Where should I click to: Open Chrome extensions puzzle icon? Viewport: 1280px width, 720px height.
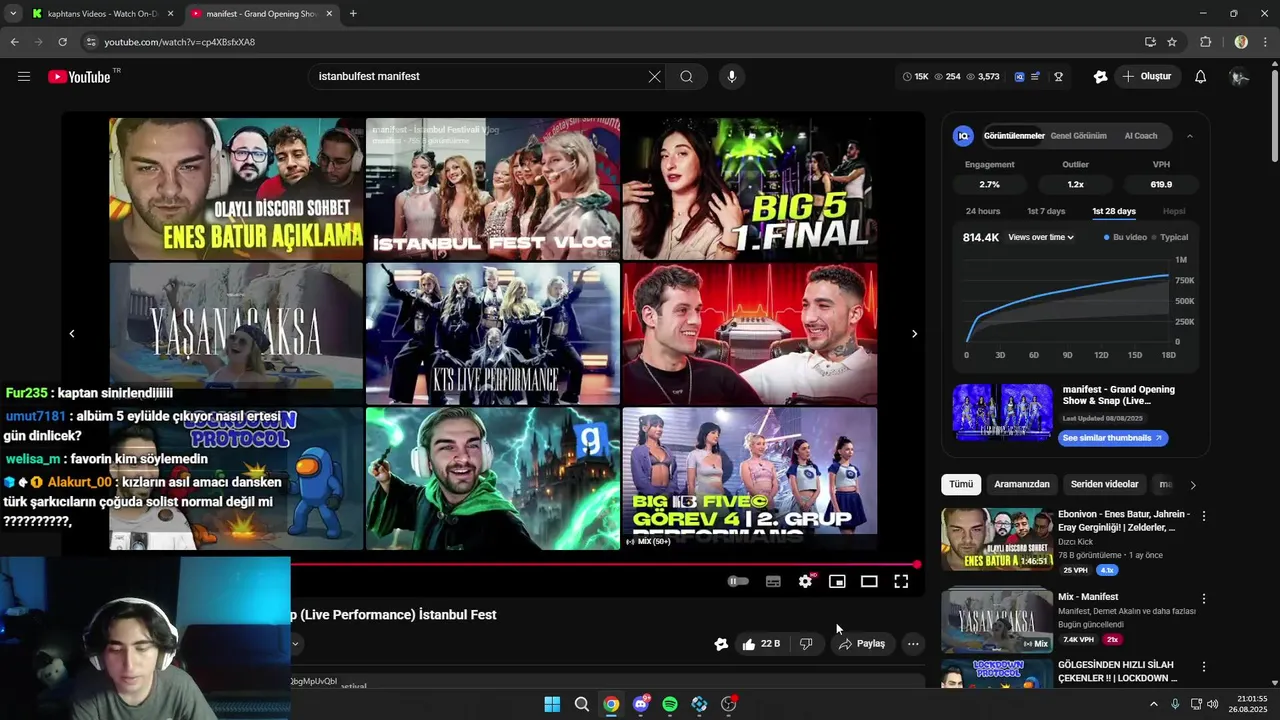(x=1205, y=42)
